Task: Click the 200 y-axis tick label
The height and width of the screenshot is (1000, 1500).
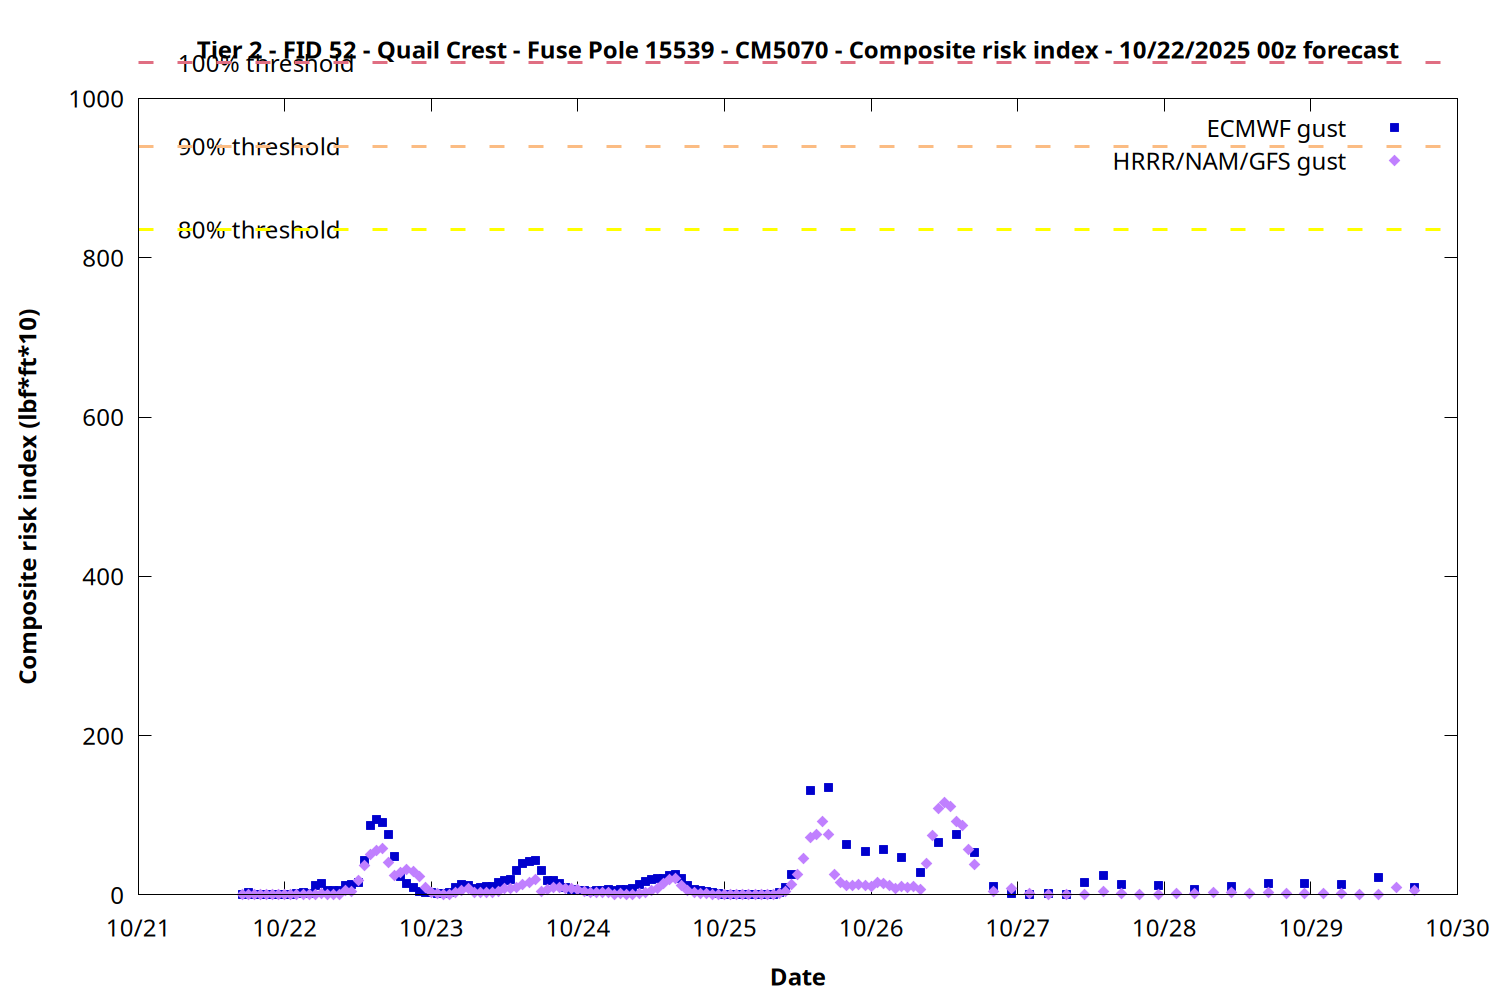Action: coord(103,736)
